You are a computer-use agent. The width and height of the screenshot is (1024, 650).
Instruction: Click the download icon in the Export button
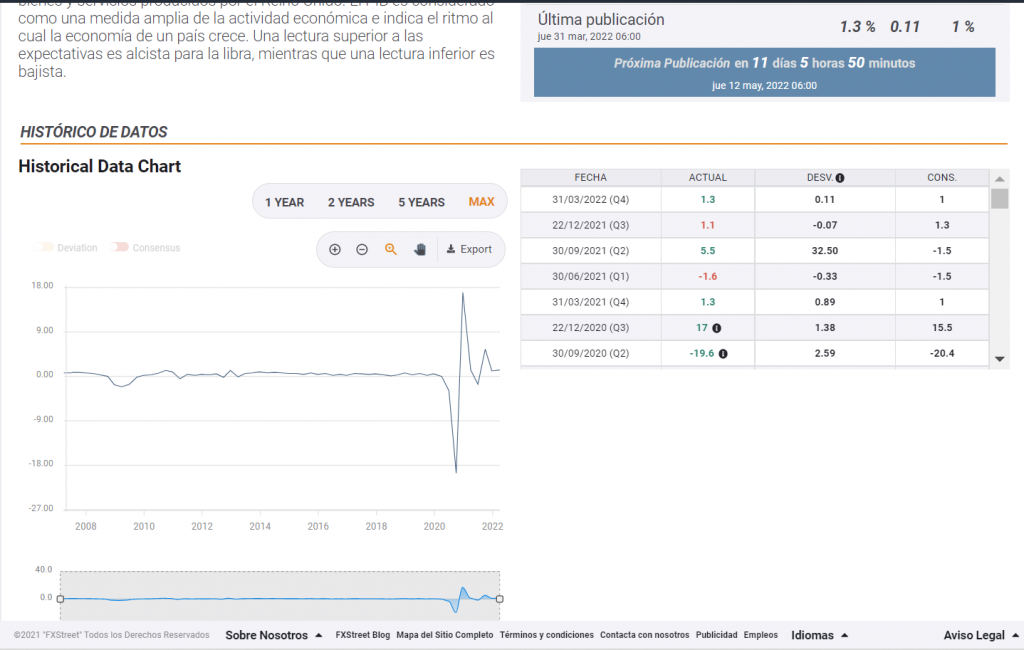pos(451,249)
